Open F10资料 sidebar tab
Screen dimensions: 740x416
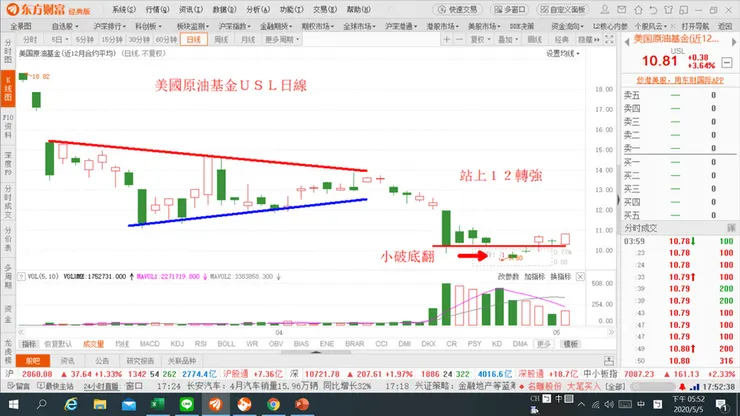click(x=8, y=127)
